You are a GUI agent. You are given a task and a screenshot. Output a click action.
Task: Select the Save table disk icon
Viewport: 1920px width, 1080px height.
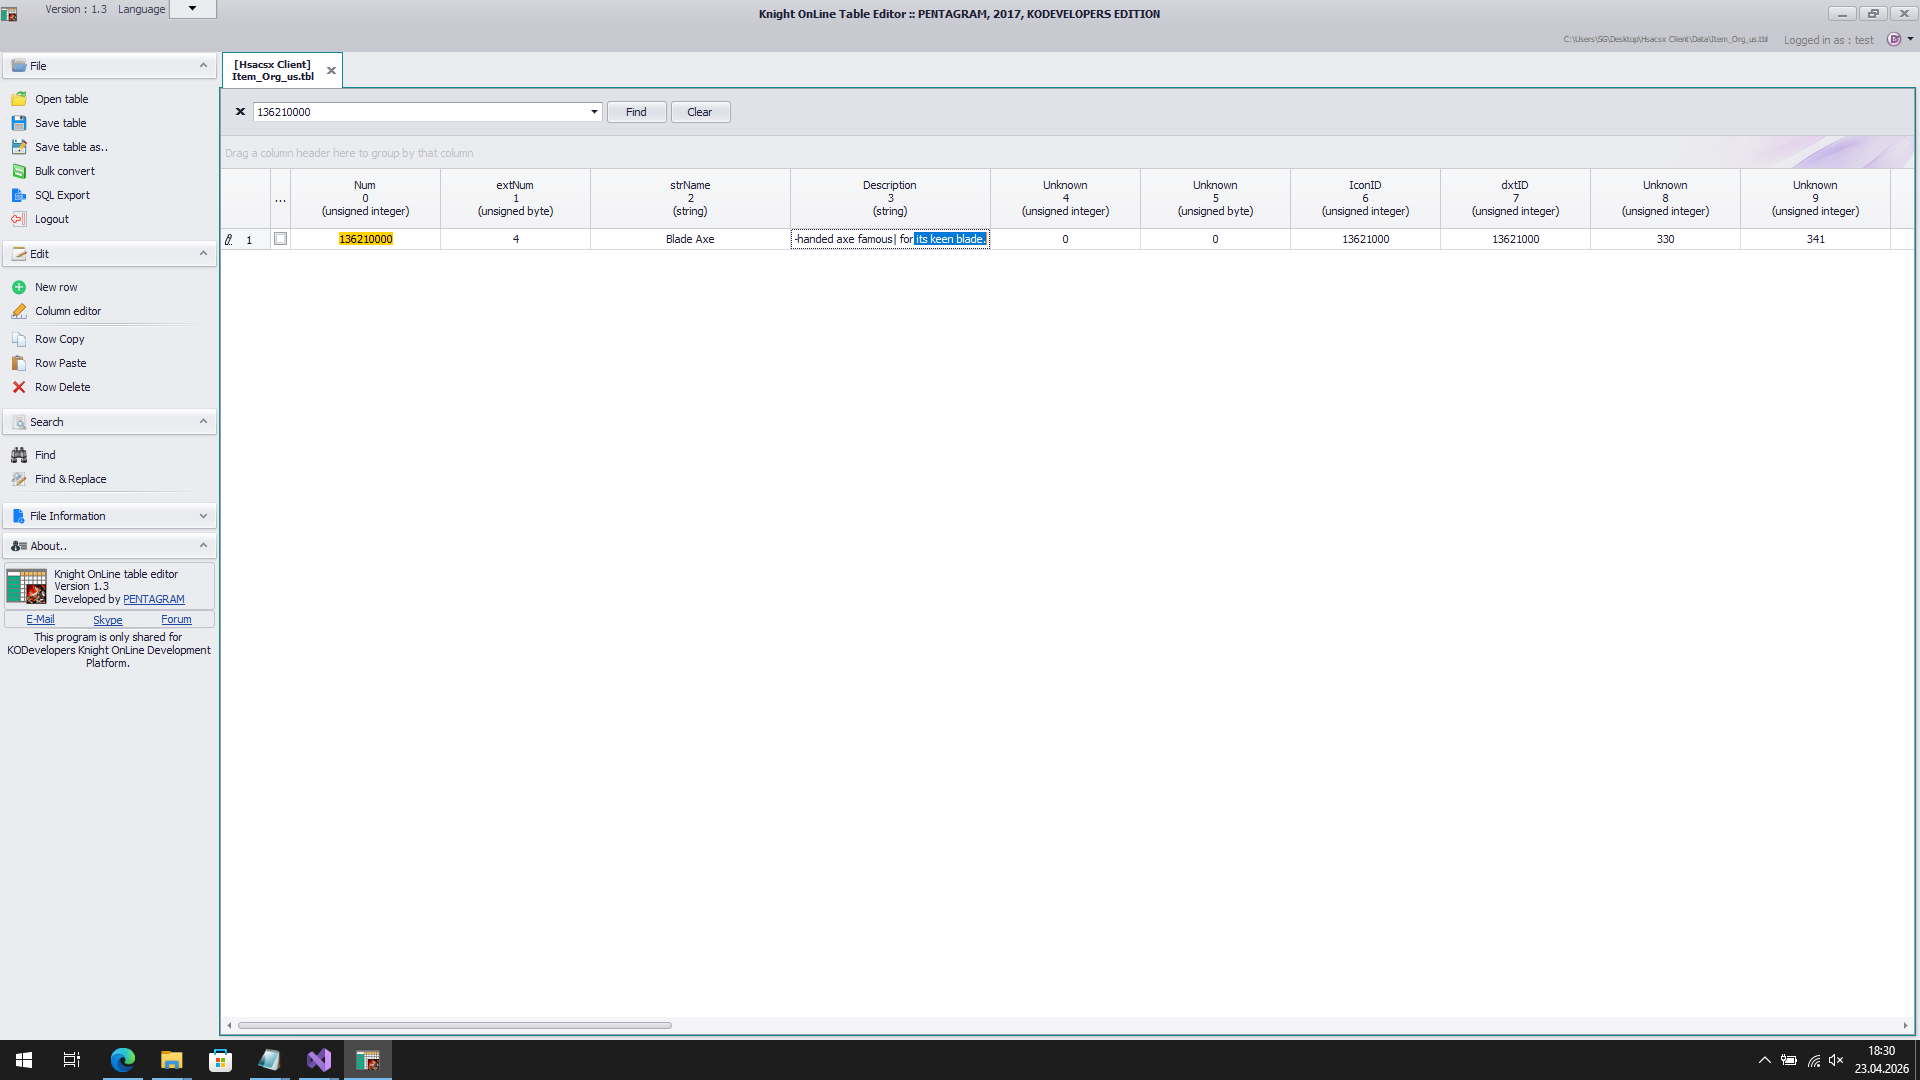19,123
